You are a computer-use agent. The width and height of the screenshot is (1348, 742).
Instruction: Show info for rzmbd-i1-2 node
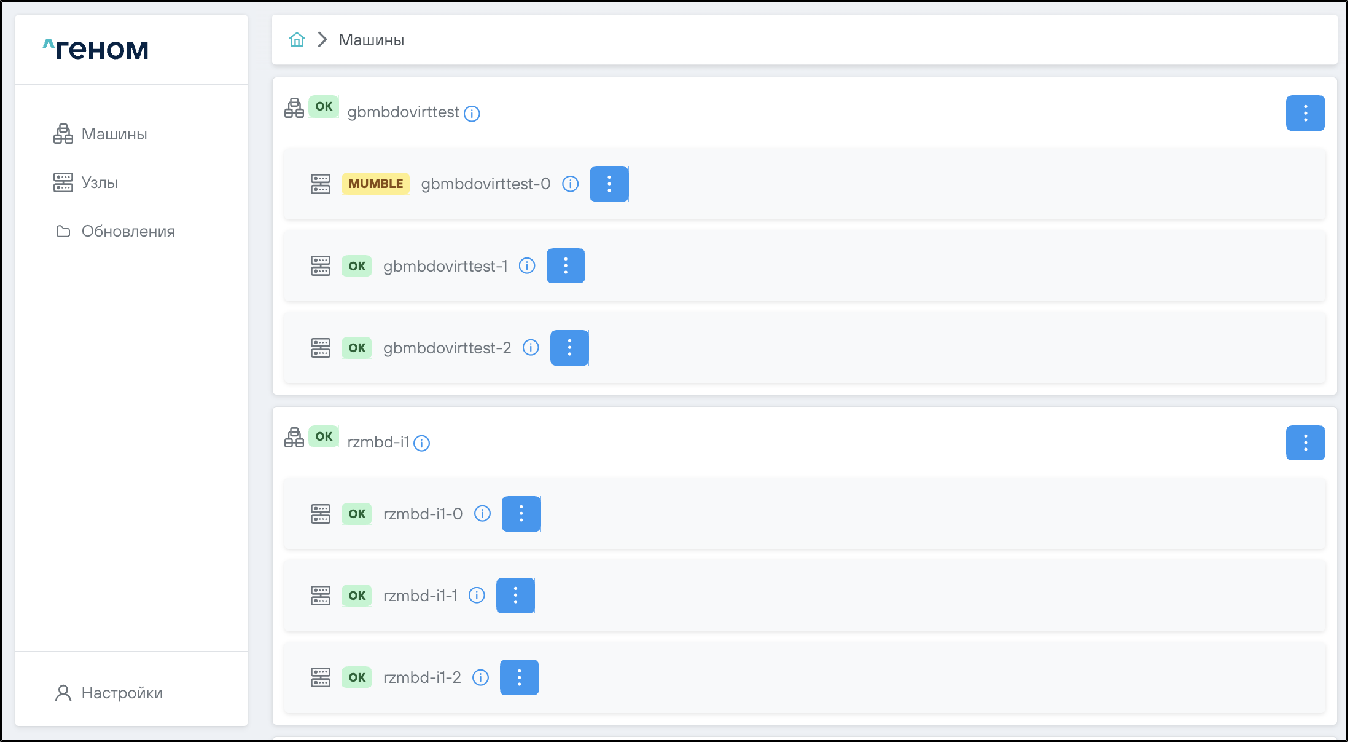(480, 678)
